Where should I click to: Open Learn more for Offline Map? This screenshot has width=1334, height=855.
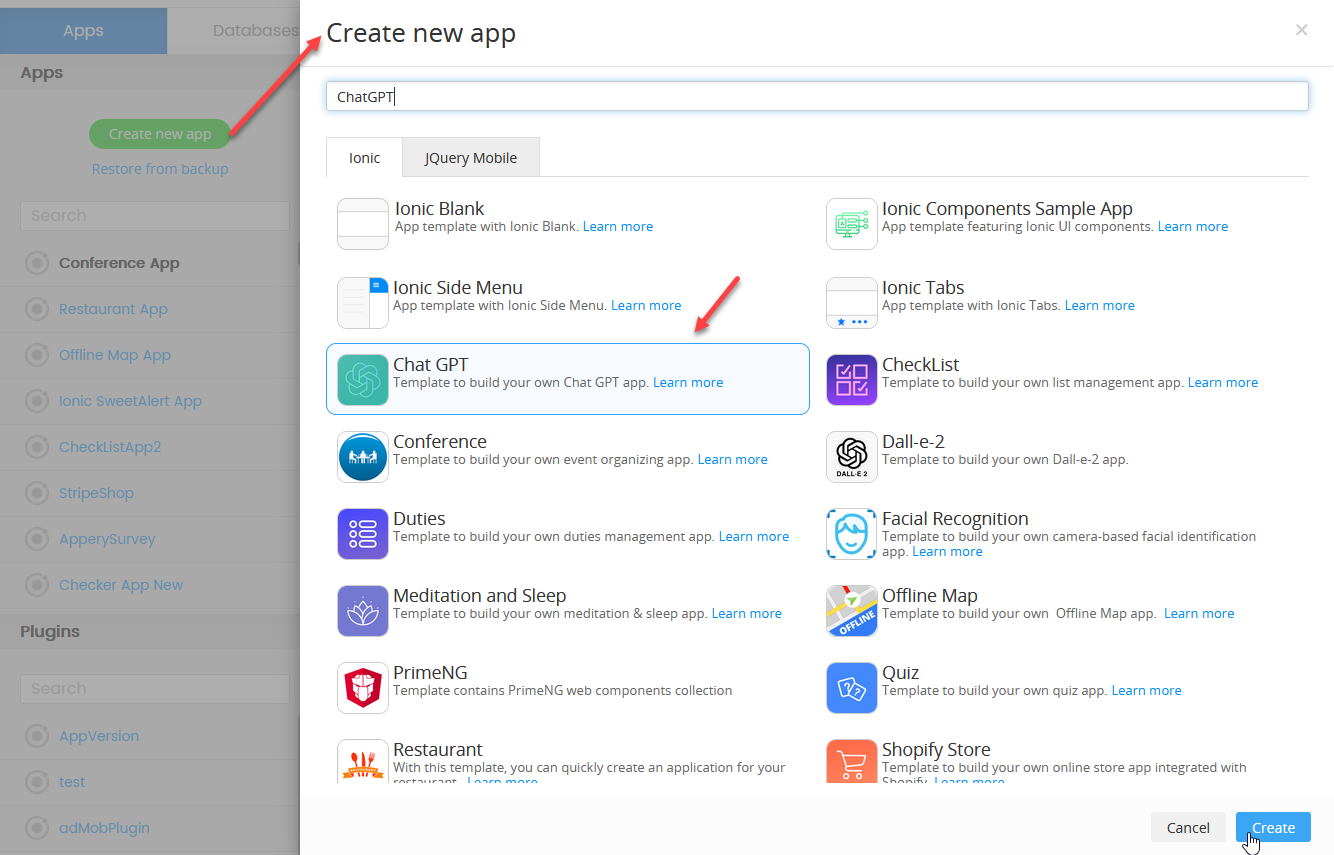click(x=1199, y=613)
